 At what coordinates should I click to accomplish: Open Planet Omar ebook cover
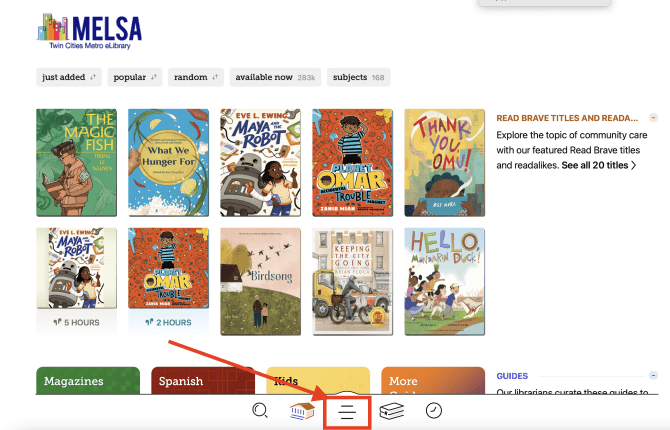coord(353,162)
